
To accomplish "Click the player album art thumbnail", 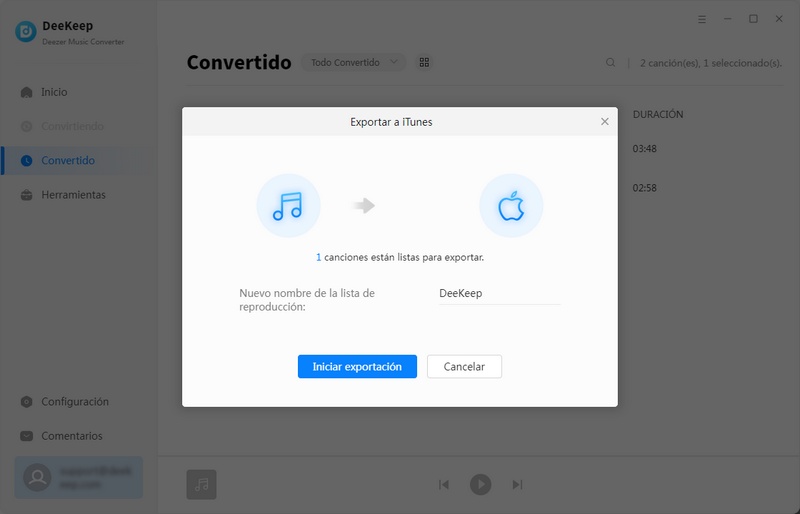I will [x=202, y=484].
